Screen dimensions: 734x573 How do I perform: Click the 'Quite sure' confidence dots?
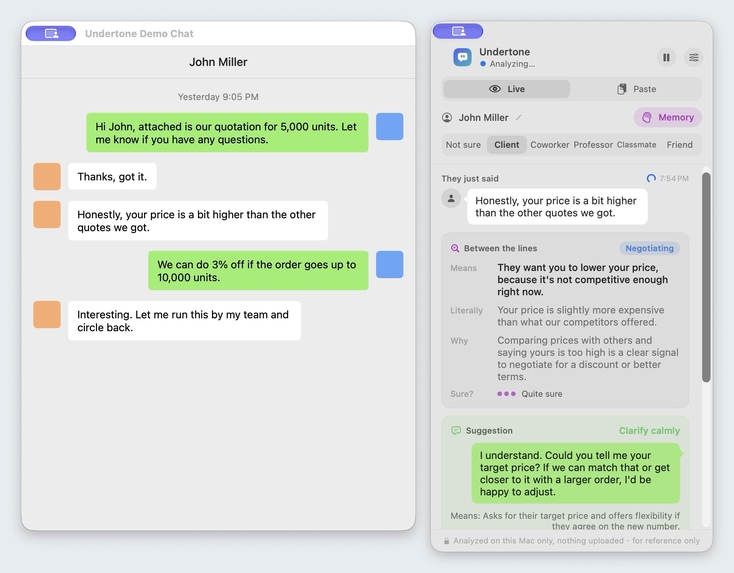pyautogui.click(x=506, y=394)
